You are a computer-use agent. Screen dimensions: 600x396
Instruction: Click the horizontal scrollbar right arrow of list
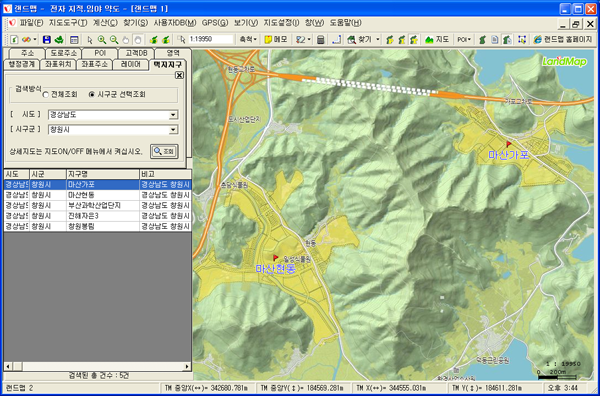pyautogui.click(x=187, y=367)
